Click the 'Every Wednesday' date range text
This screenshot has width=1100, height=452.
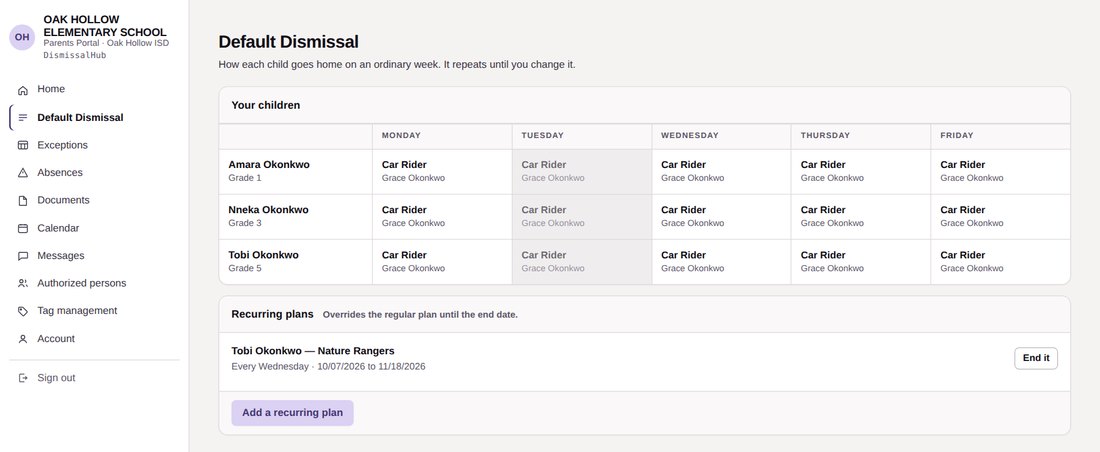click(328, 366)
